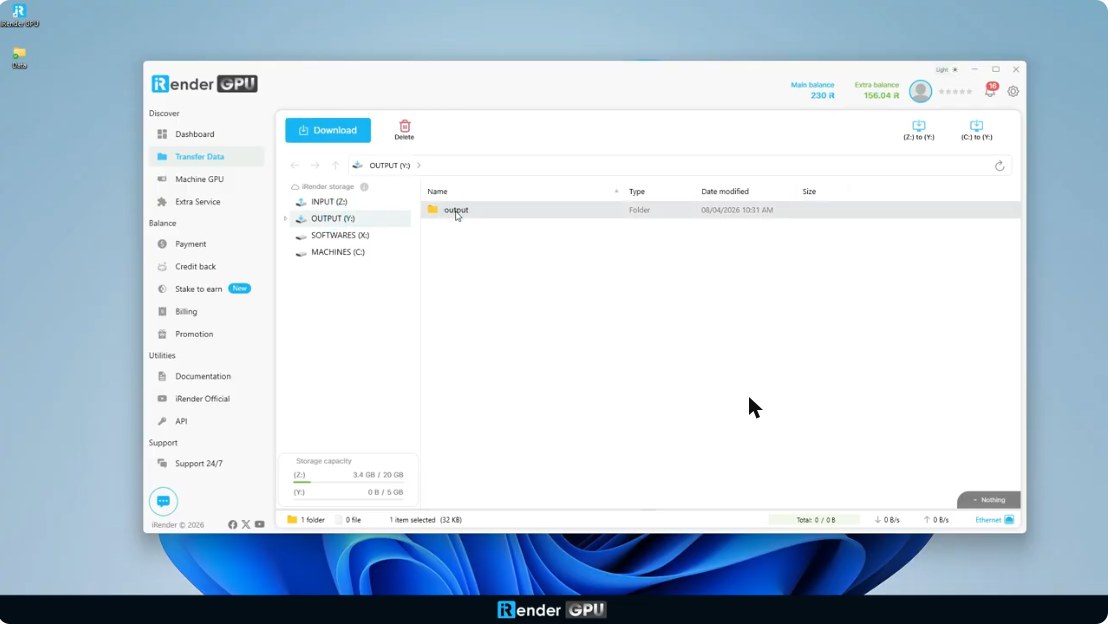Click the (Y:) storage capacity bar
Screen dimensions: 1108x624
pyautogui.click(x=348, y=499)
